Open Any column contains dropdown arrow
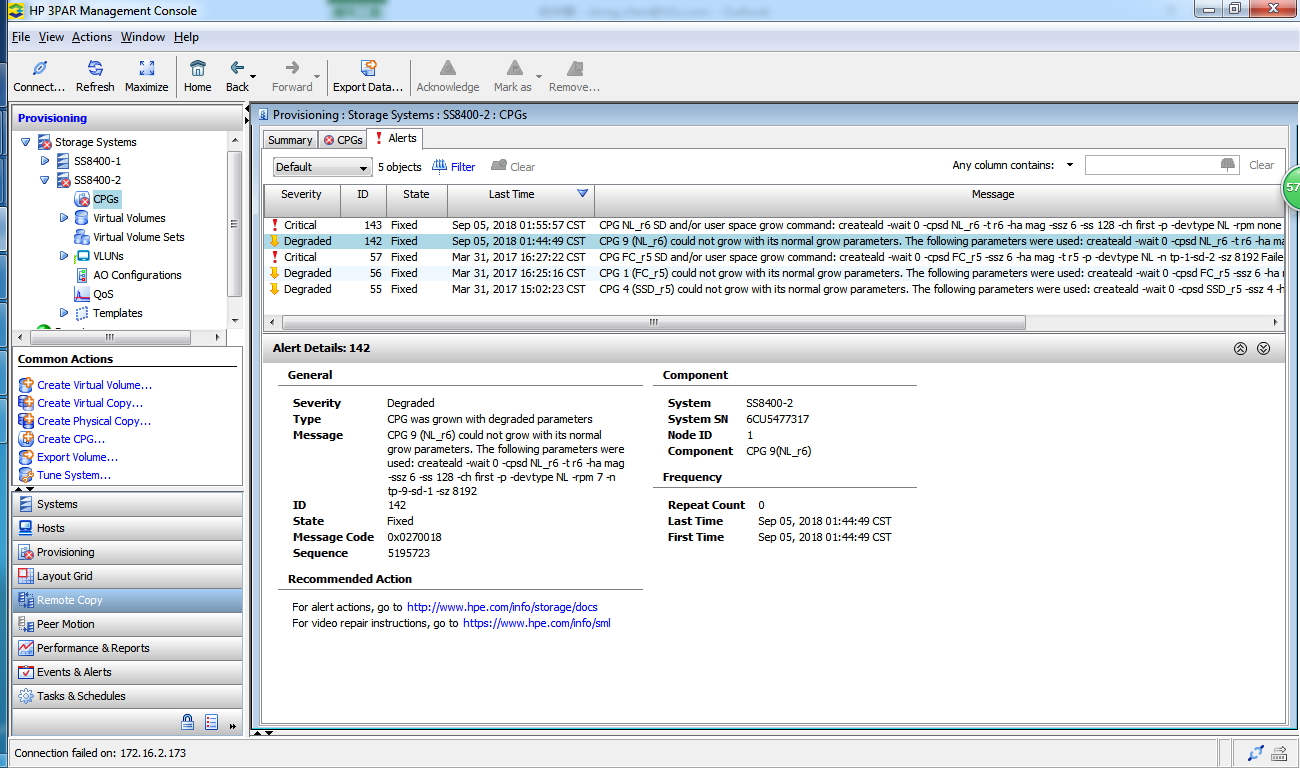The height and width of the screenshot is (768, 1300). [1069, 165]
